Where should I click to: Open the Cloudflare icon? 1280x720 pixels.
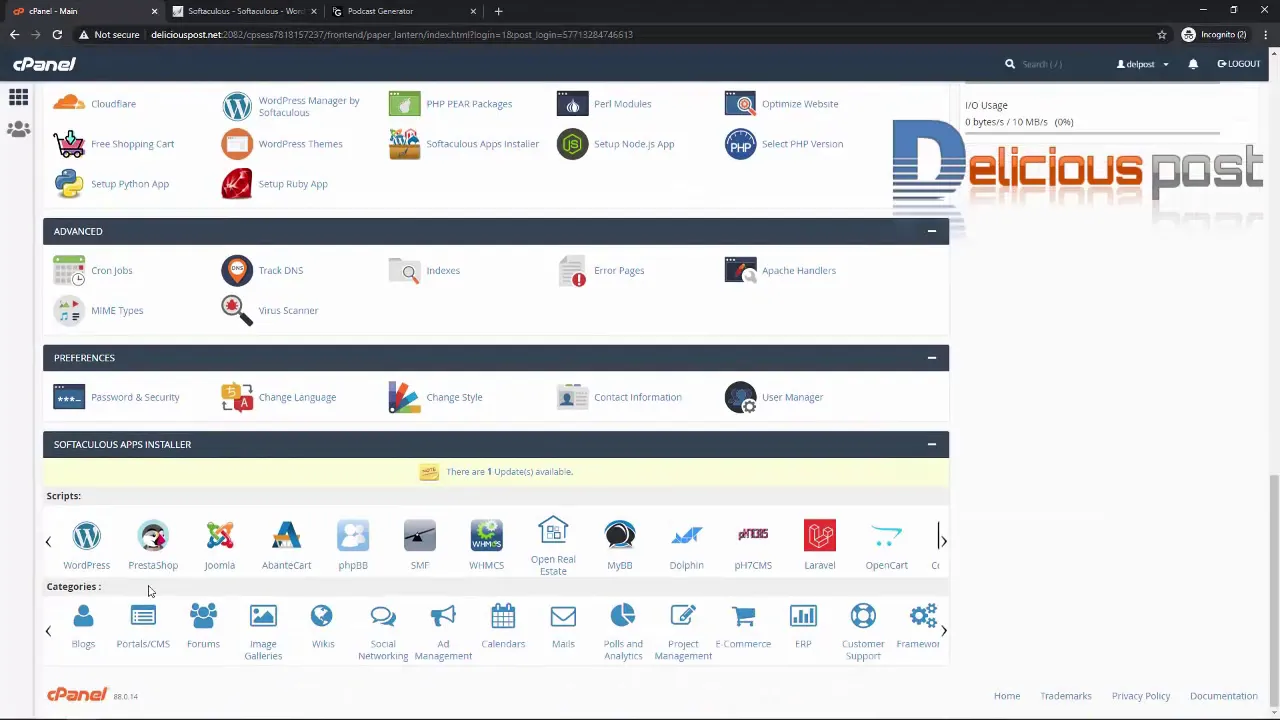point(69,104)
